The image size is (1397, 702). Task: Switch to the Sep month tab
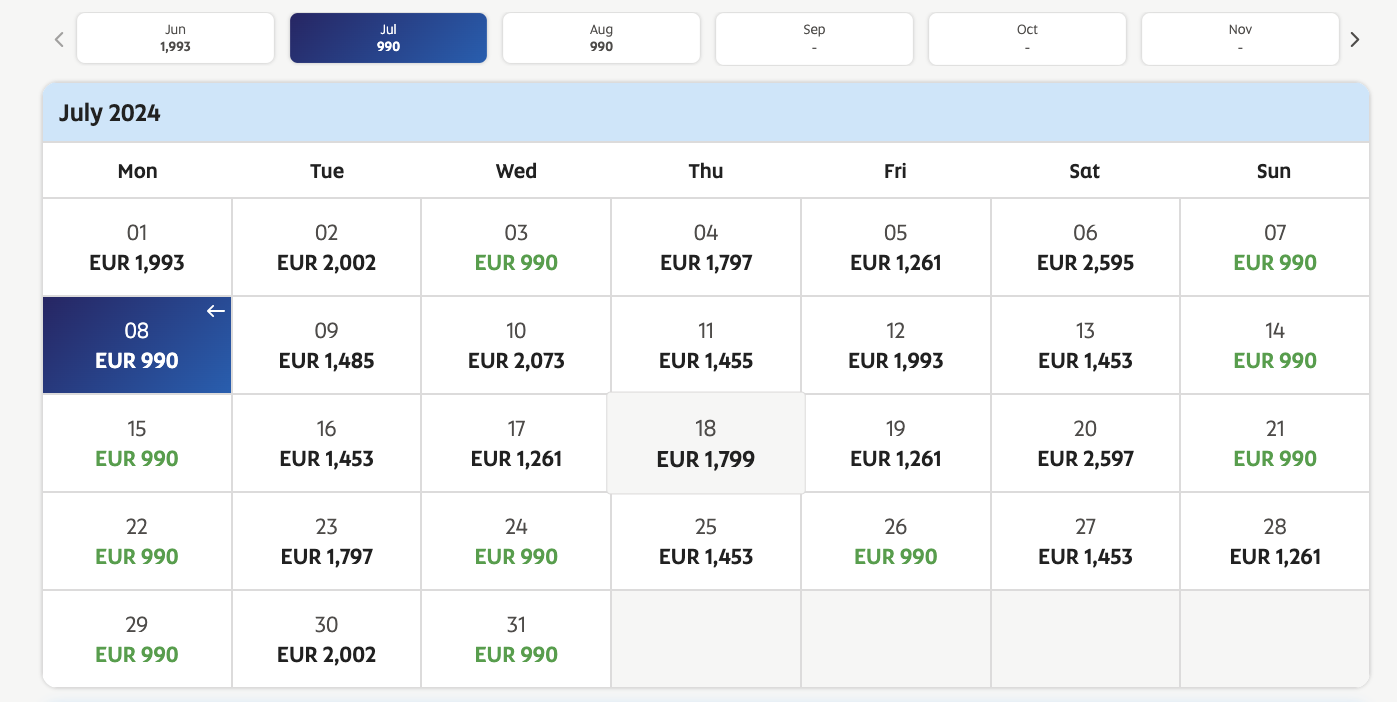point(814,38)
